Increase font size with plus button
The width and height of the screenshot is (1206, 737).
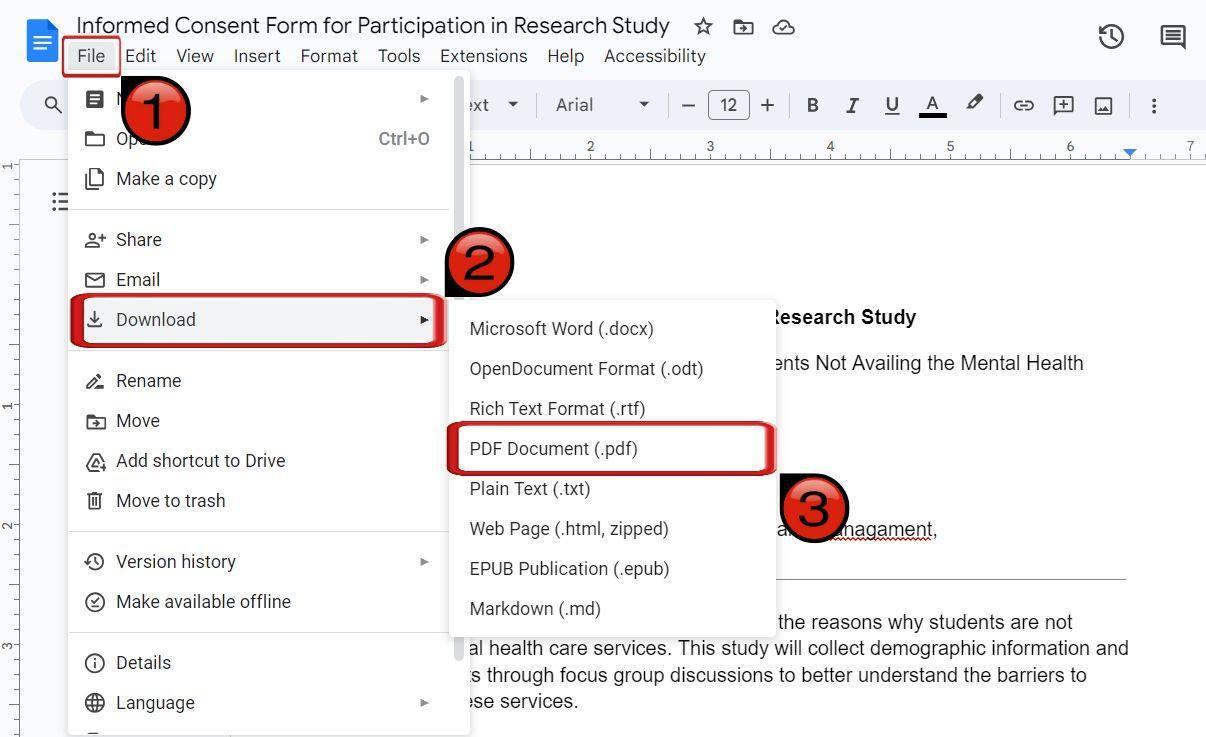click(767, 105)
